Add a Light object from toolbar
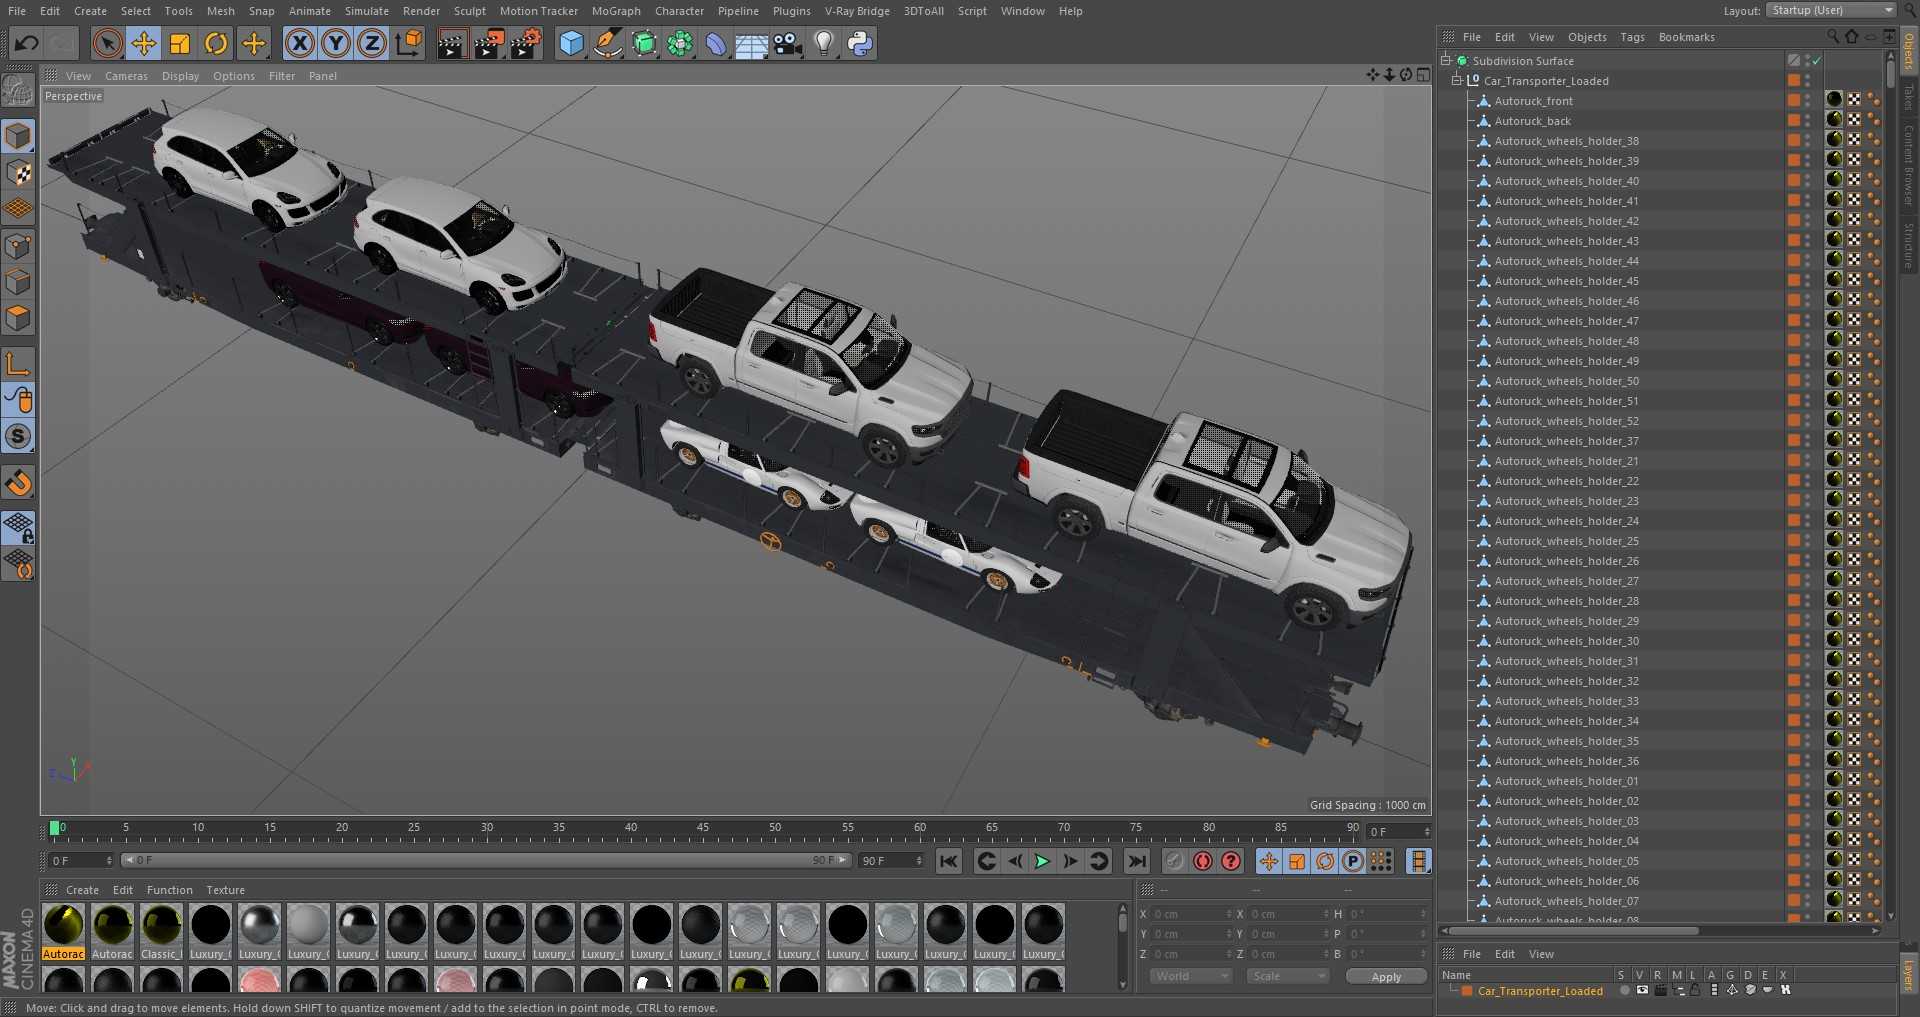This screenshot has width=1920, height=1017. click(823, 43)
